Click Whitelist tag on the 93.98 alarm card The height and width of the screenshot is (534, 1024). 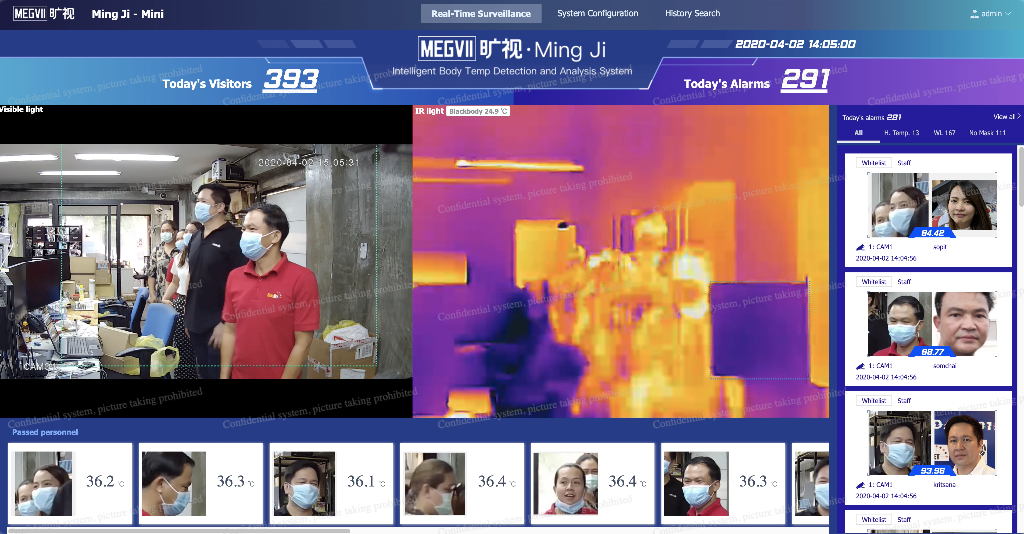[873, 400]
